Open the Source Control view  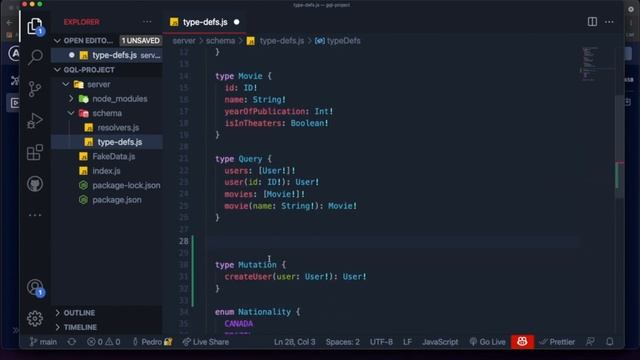coord(35,89)
